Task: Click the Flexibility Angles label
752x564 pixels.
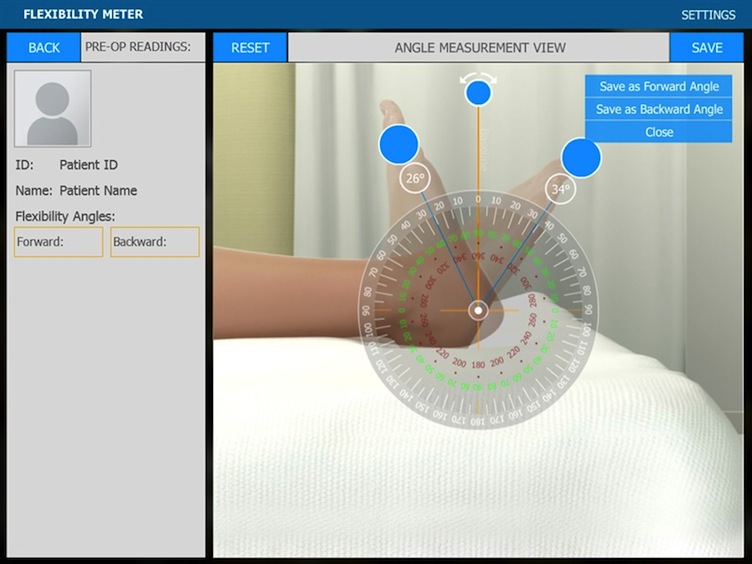Action: pyautogui.click(x=65, y=216)
